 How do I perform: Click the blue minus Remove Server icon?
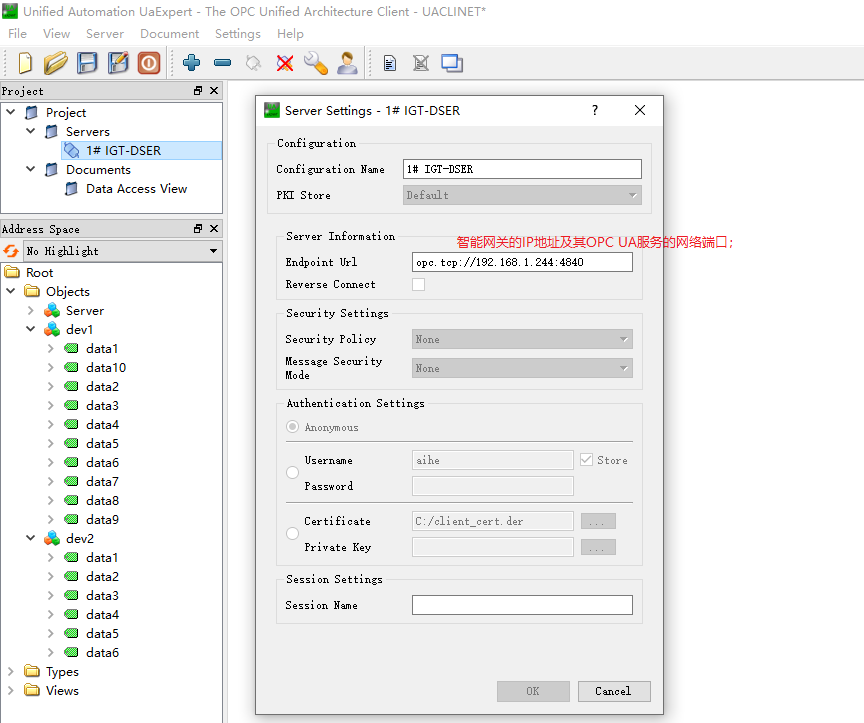click(223, 63)
